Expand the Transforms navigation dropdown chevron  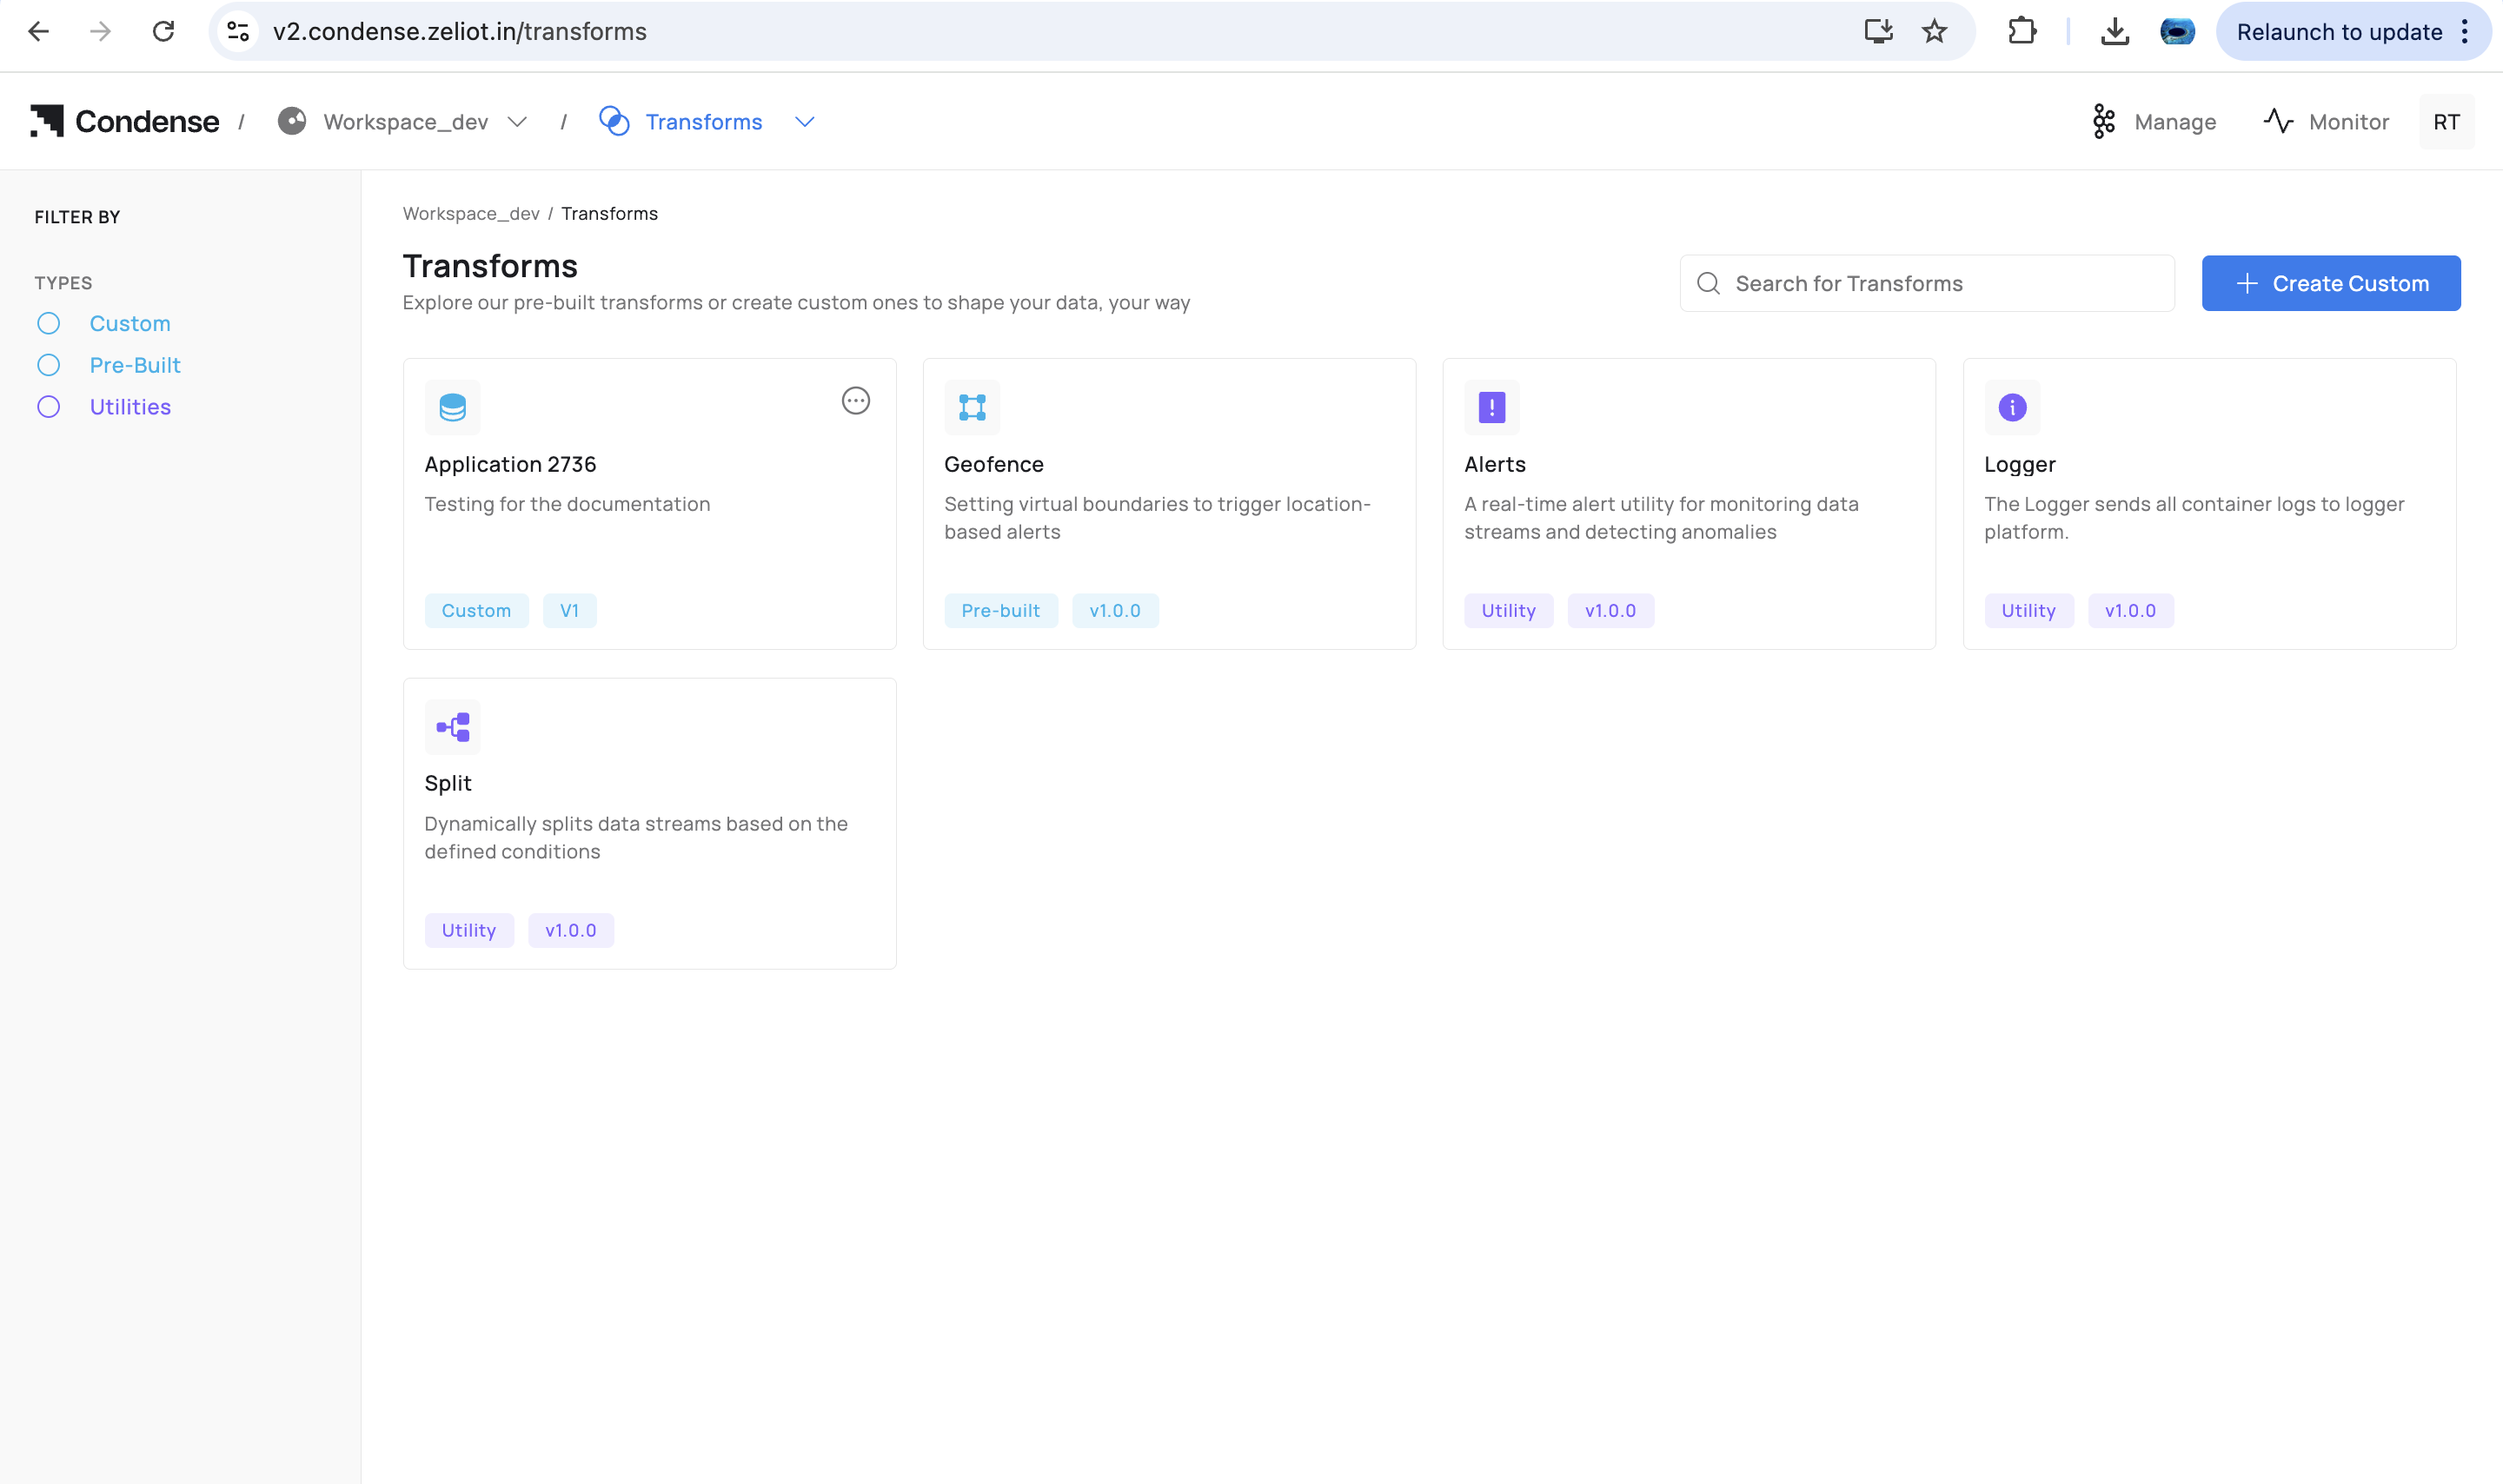pos(804,122)
